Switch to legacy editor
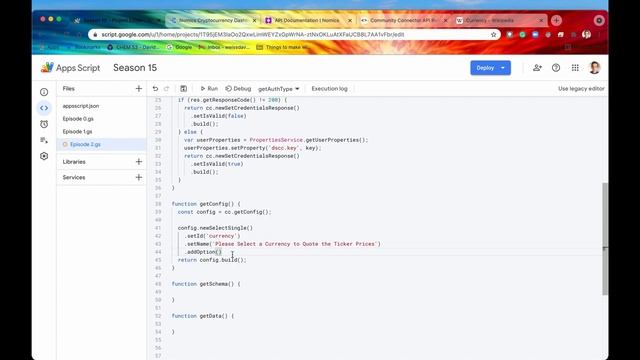Image resolution: width=640 pixels, height=360 pixels. 581,89
